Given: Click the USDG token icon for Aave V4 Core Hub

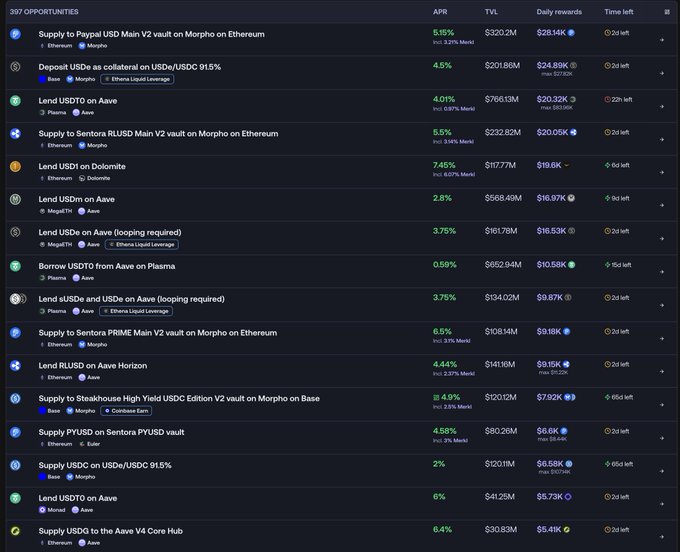Looking at the screenshot, I should pos(16,531).
